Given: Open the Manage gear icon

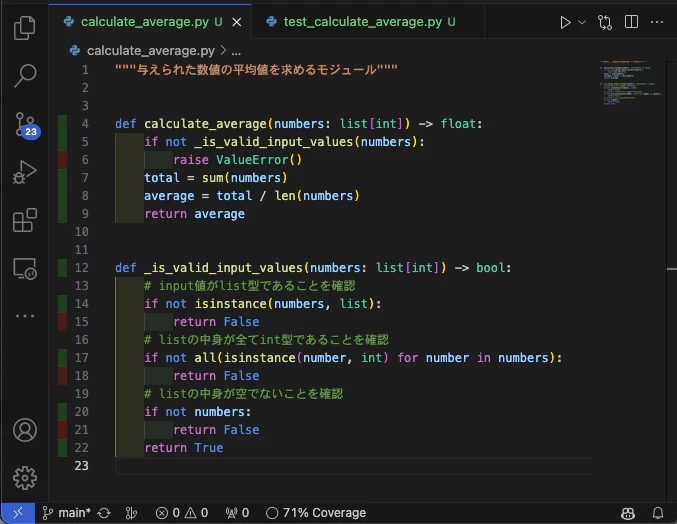Looking at the screenshot, I should [25, 478].
